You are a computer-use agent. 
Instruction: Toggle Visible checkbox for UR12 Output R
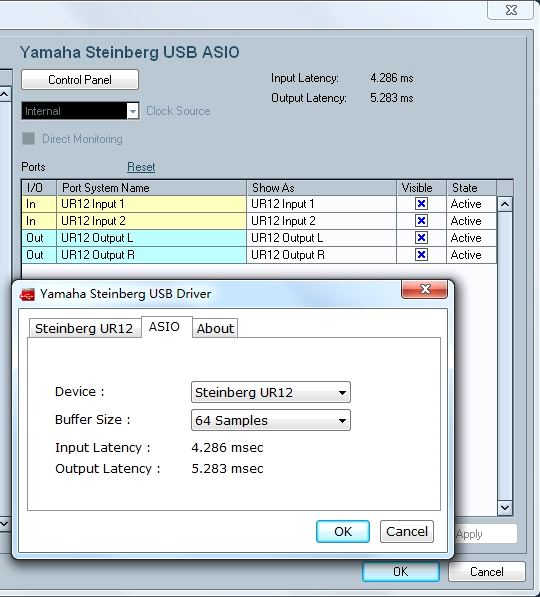point(421,255)
